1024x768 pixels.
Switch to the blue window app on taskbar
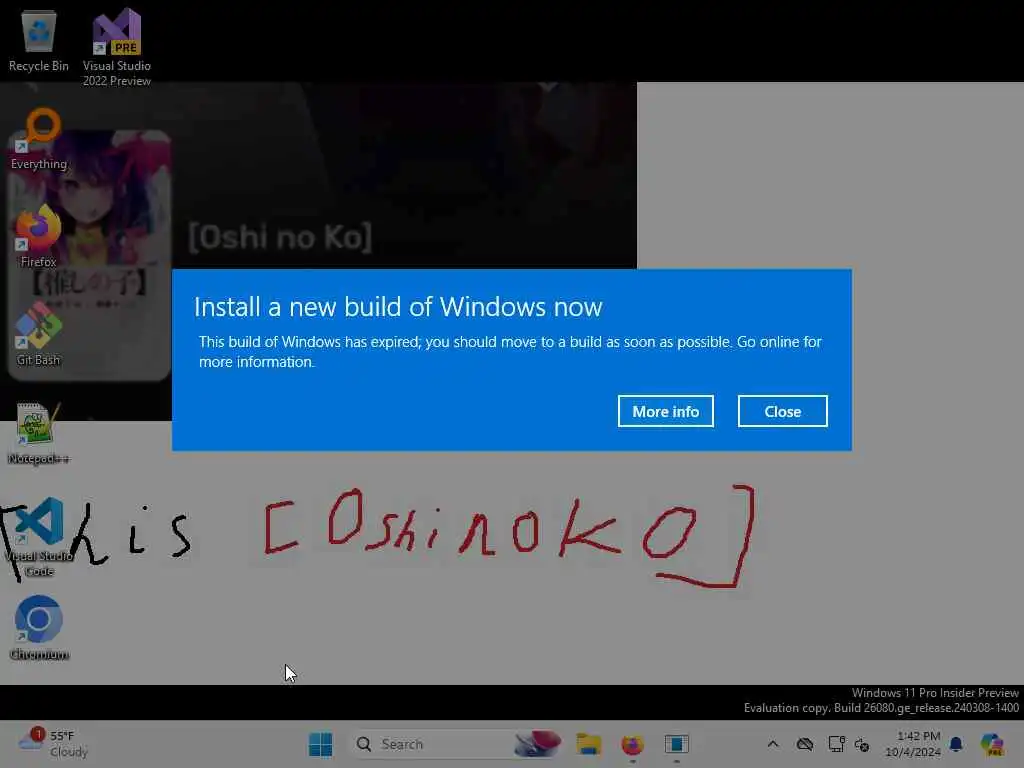tap(677, 744)
